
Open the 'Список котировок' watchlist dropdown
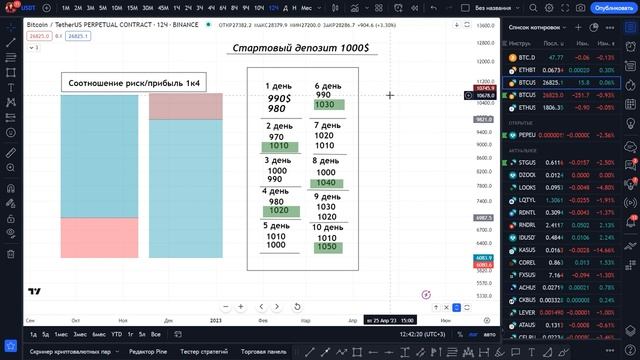click(x=538, y=27)
